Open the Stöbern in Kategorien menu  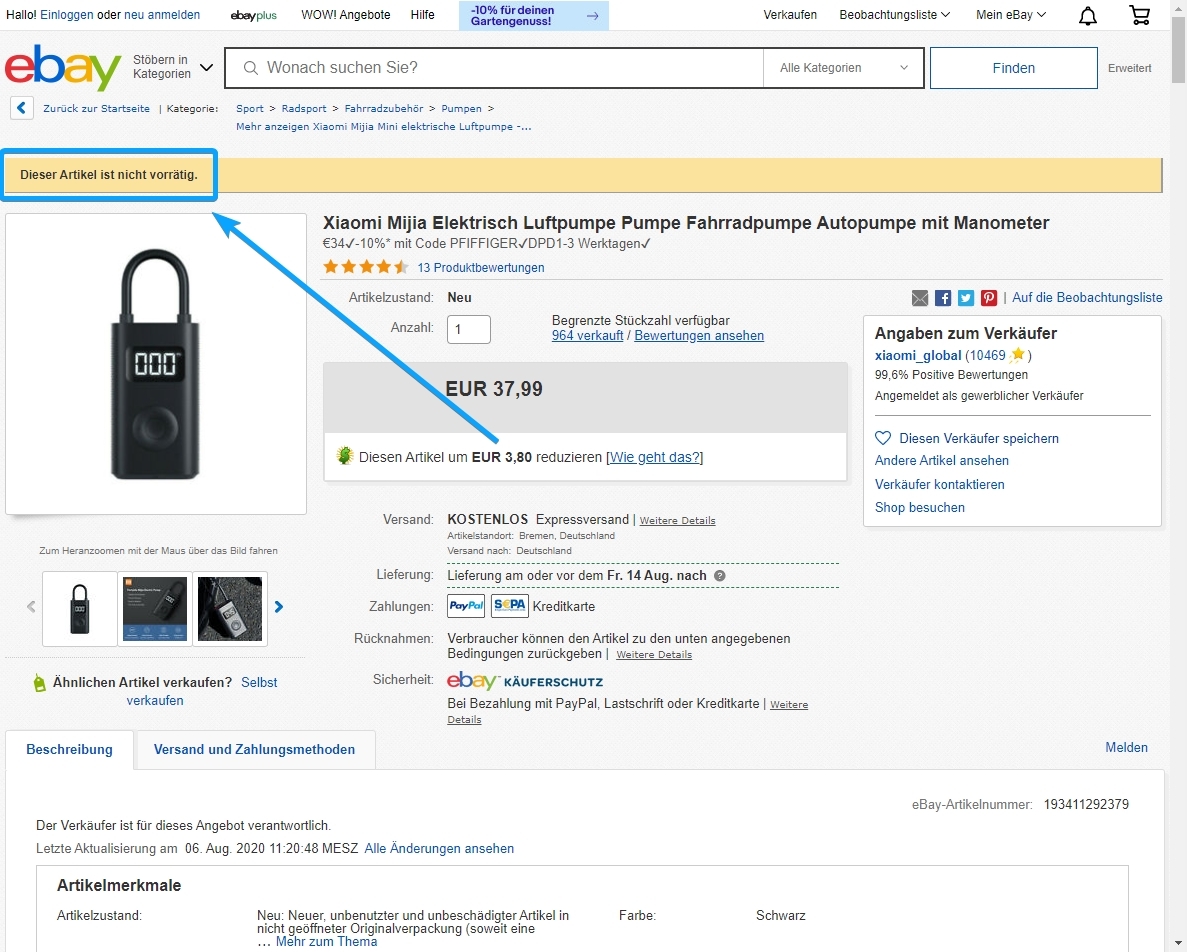point(173,68)
